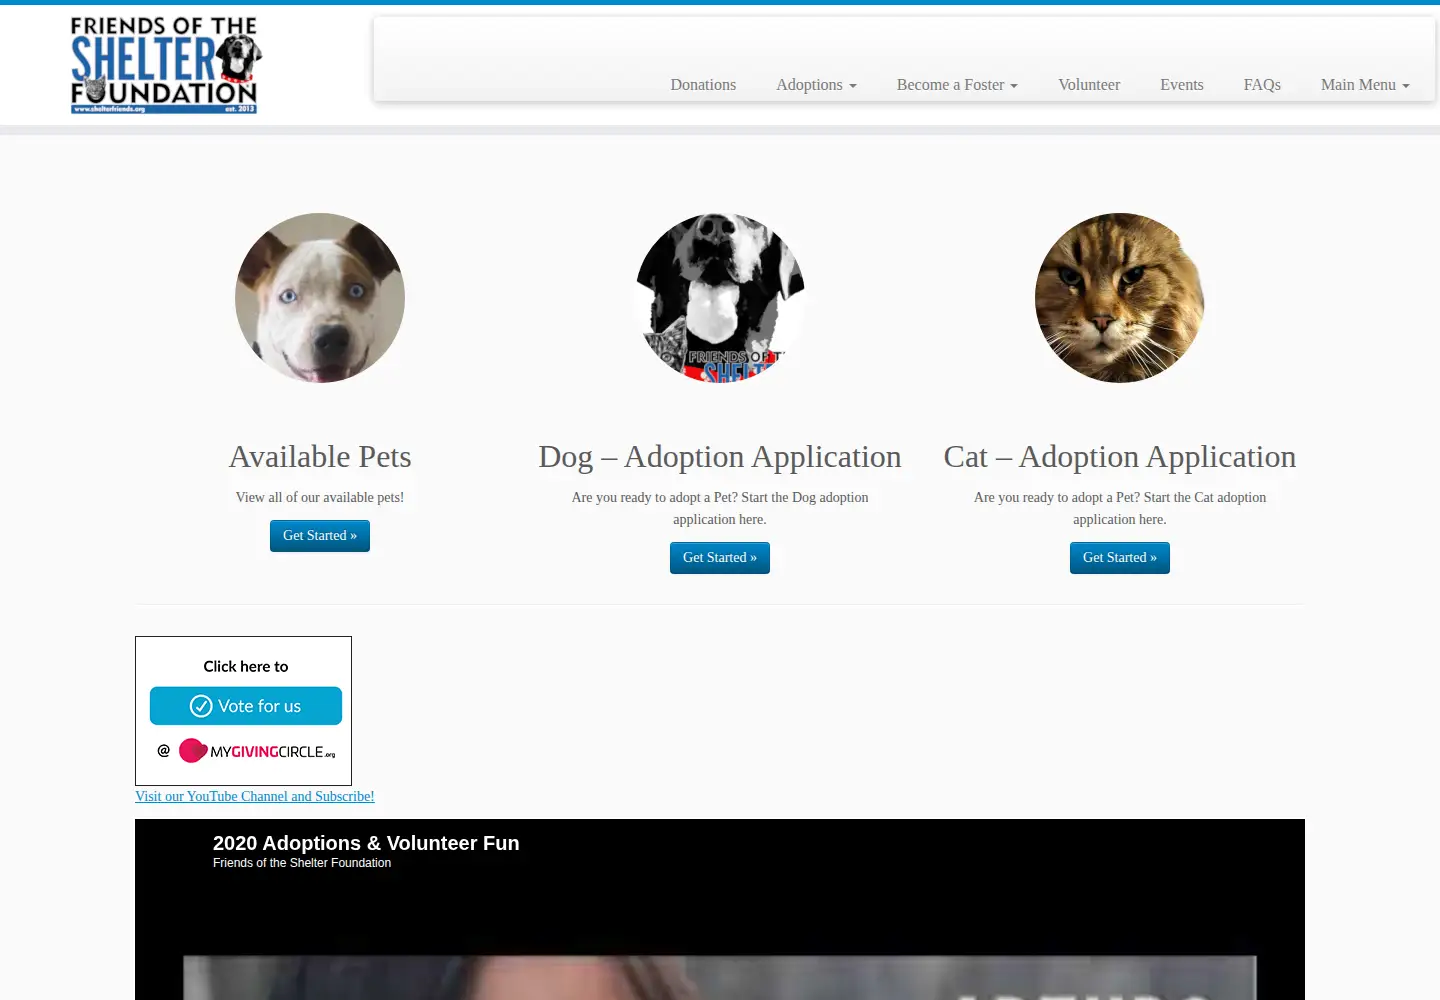
Task: Click the Friends of the Shelter Foundation logo
Action: click(x=165, y=65)
